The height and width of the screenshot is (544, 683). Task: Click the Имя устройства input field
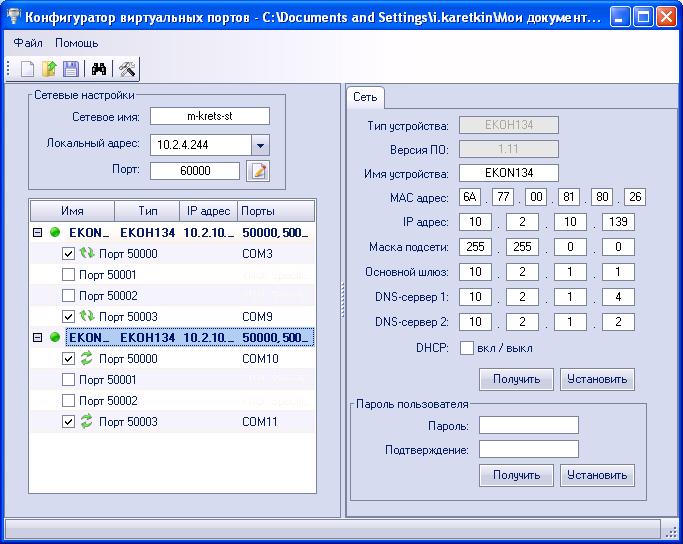click(x=508, y=173)
